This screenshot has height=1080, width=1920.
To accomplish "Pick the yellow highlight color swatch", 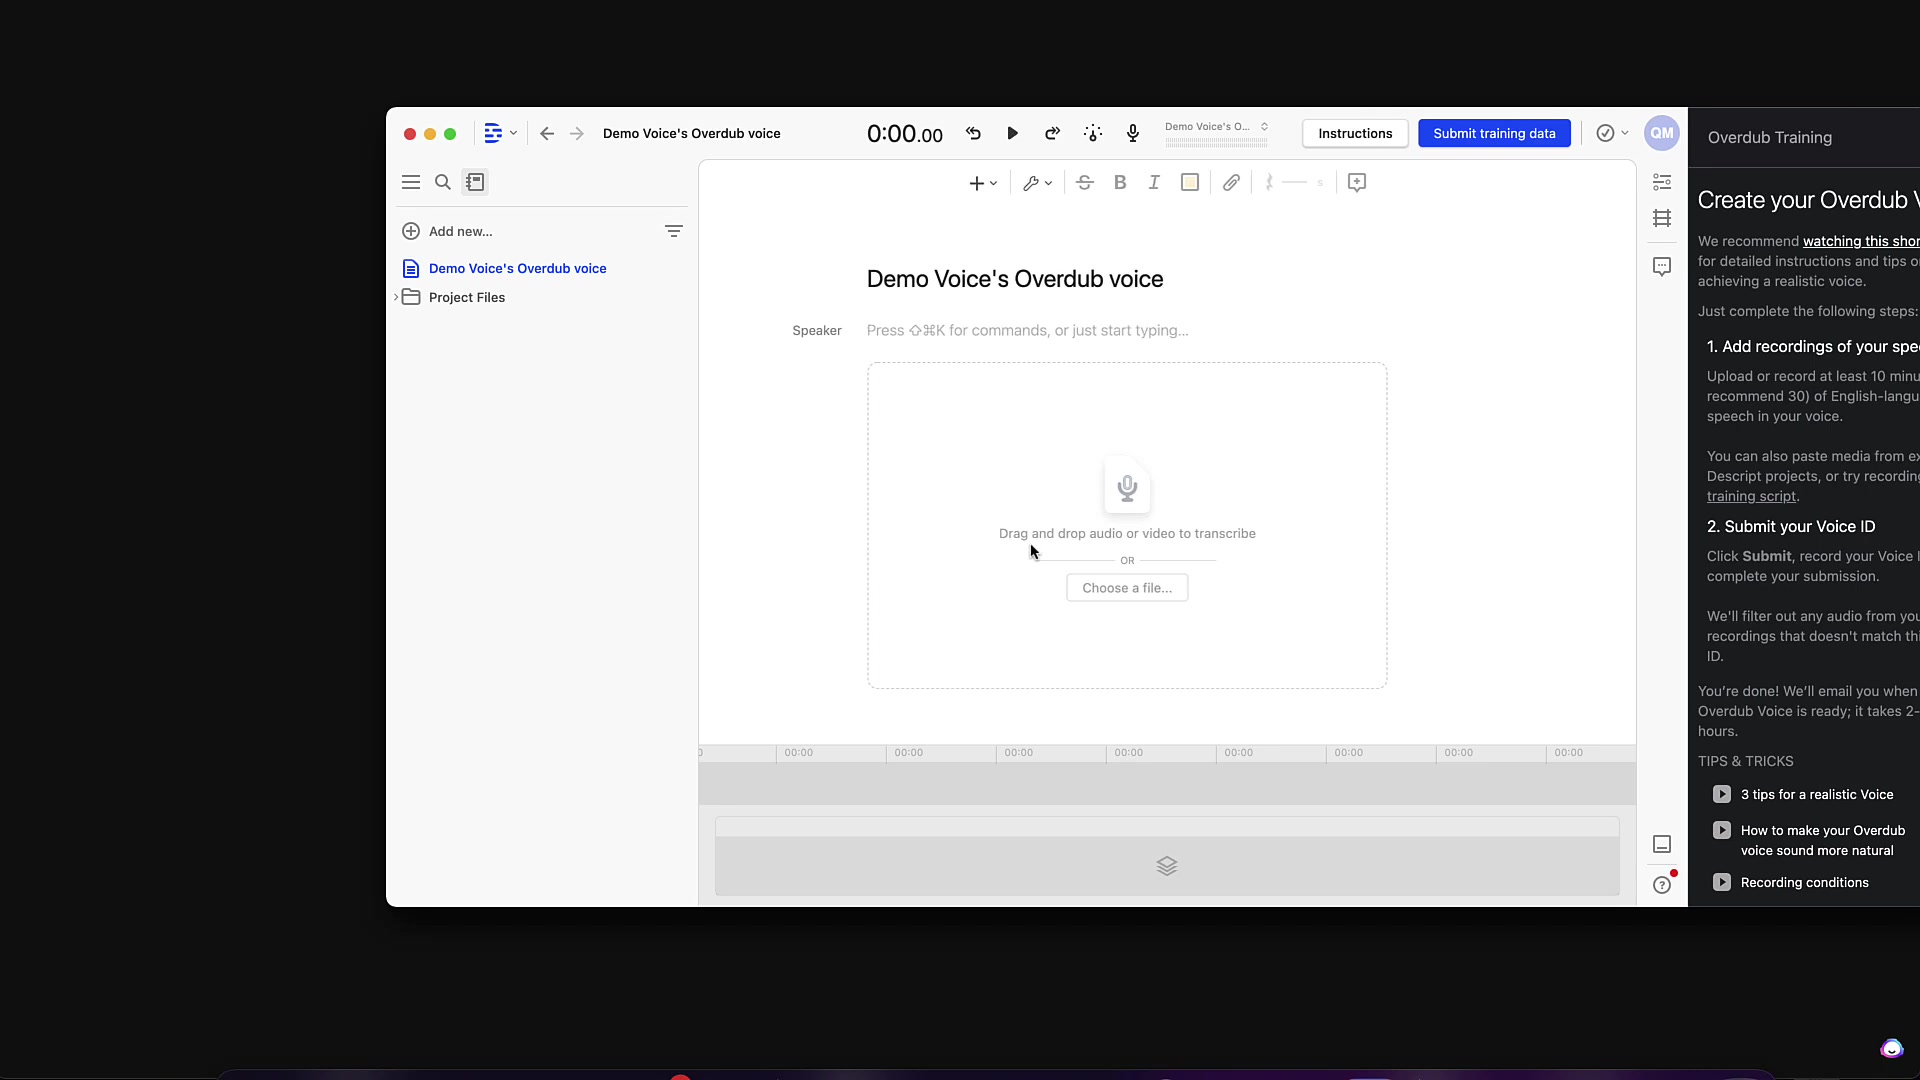I will click(x=1190, y=182).
